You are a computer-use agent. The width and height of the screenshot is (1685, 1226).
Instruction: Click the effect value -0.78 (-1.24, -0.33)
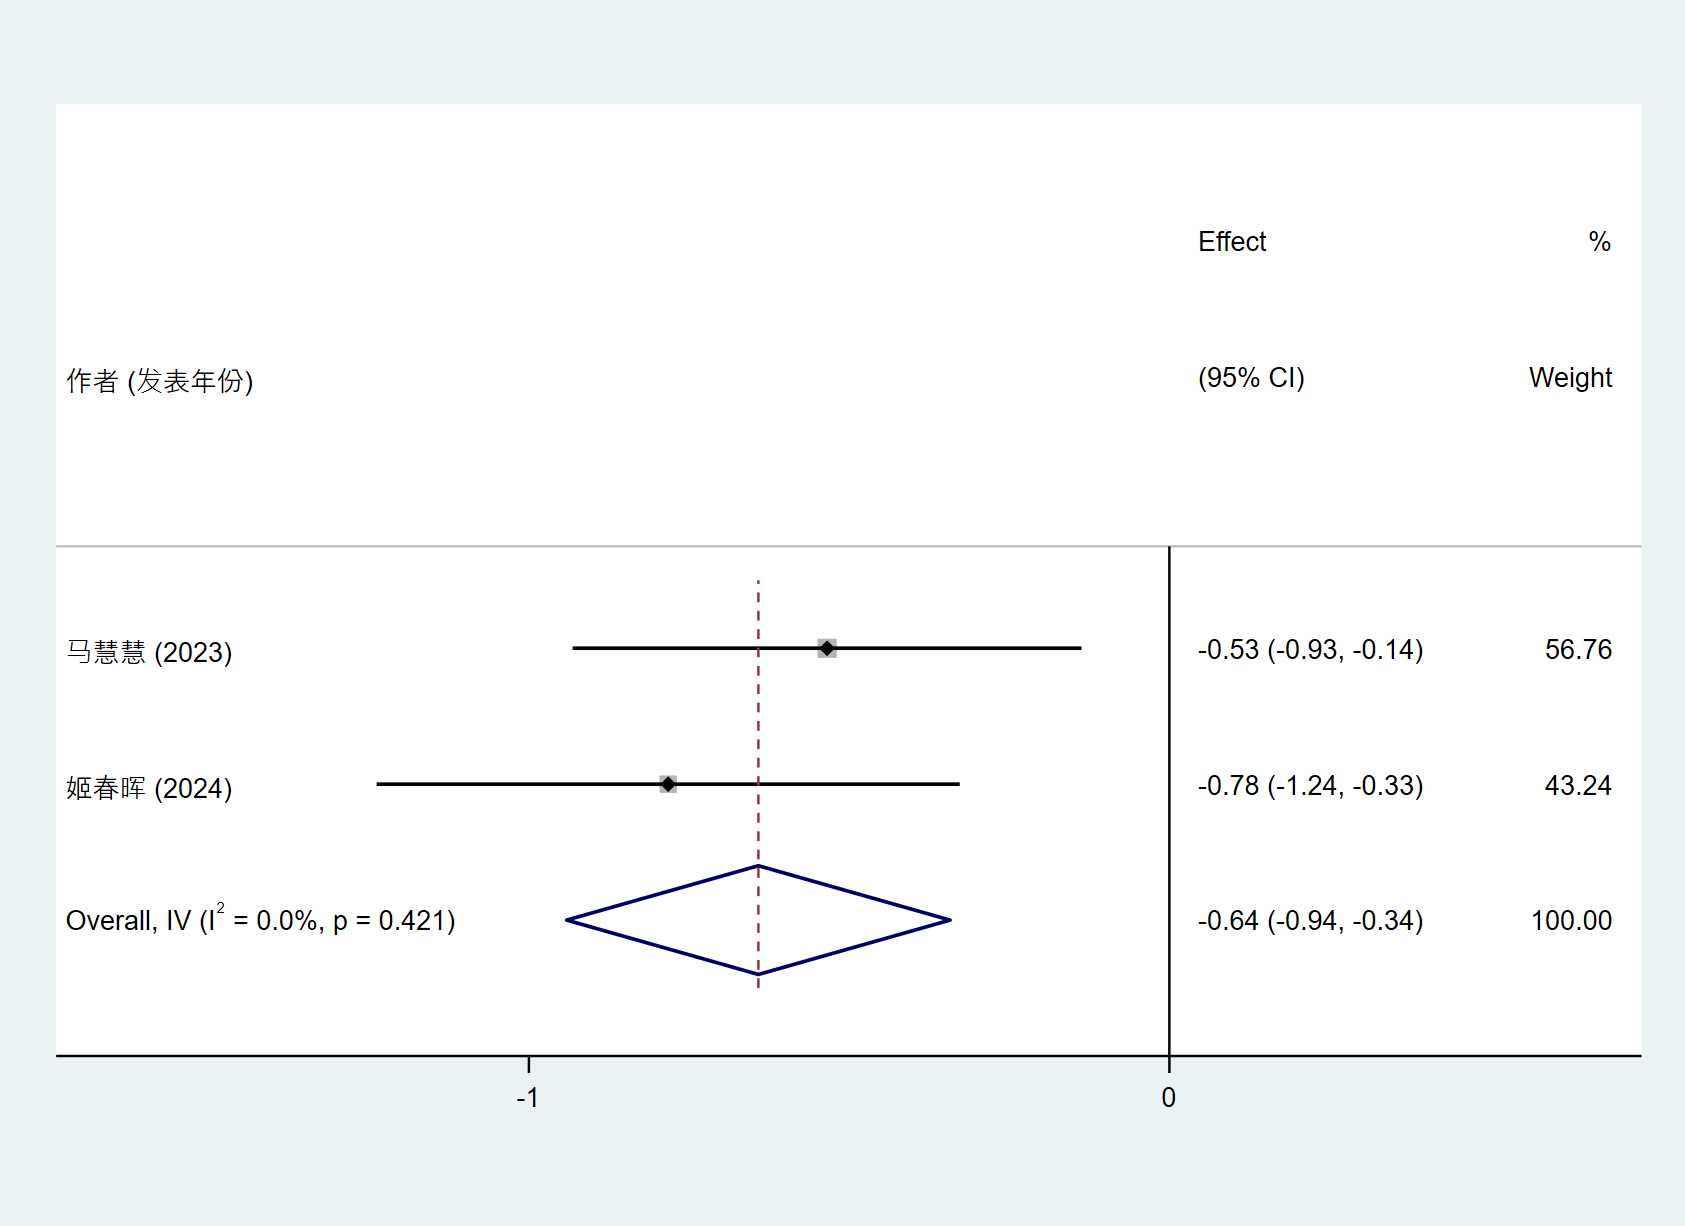1310,786
